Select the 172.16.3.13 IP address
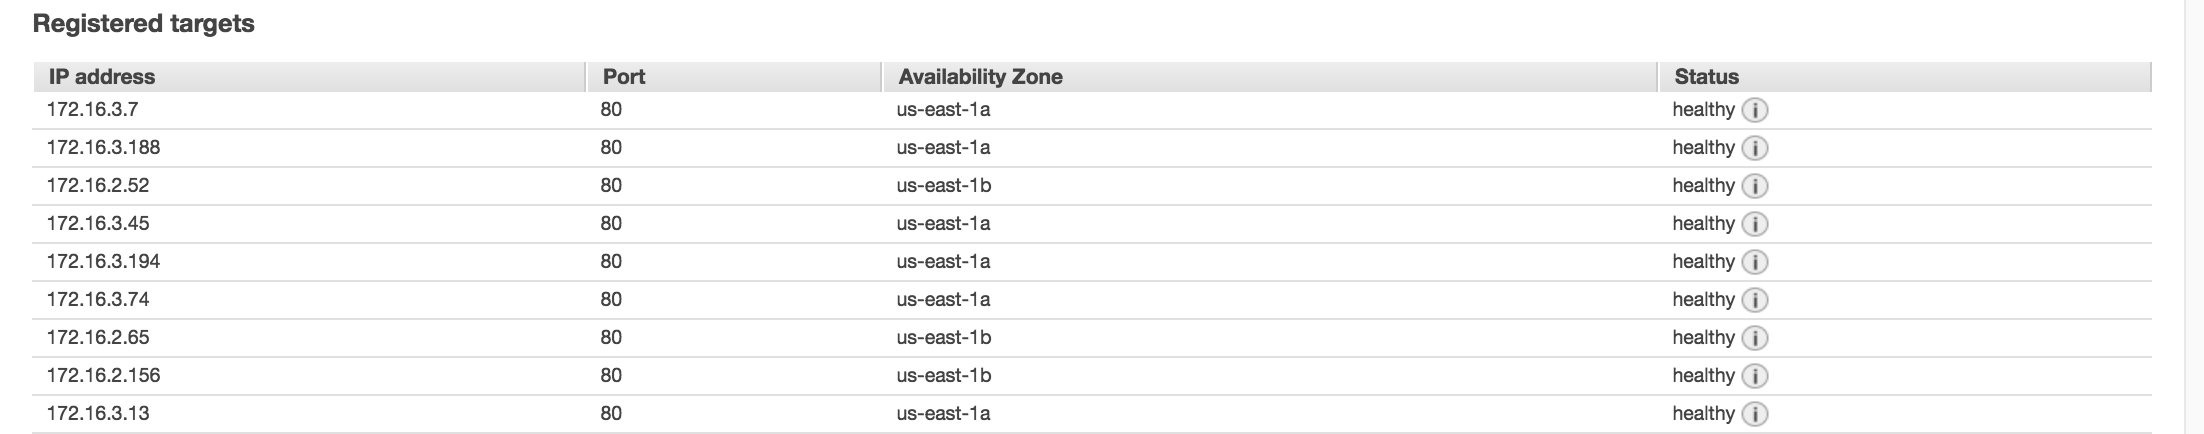 [x=98, y=413]
